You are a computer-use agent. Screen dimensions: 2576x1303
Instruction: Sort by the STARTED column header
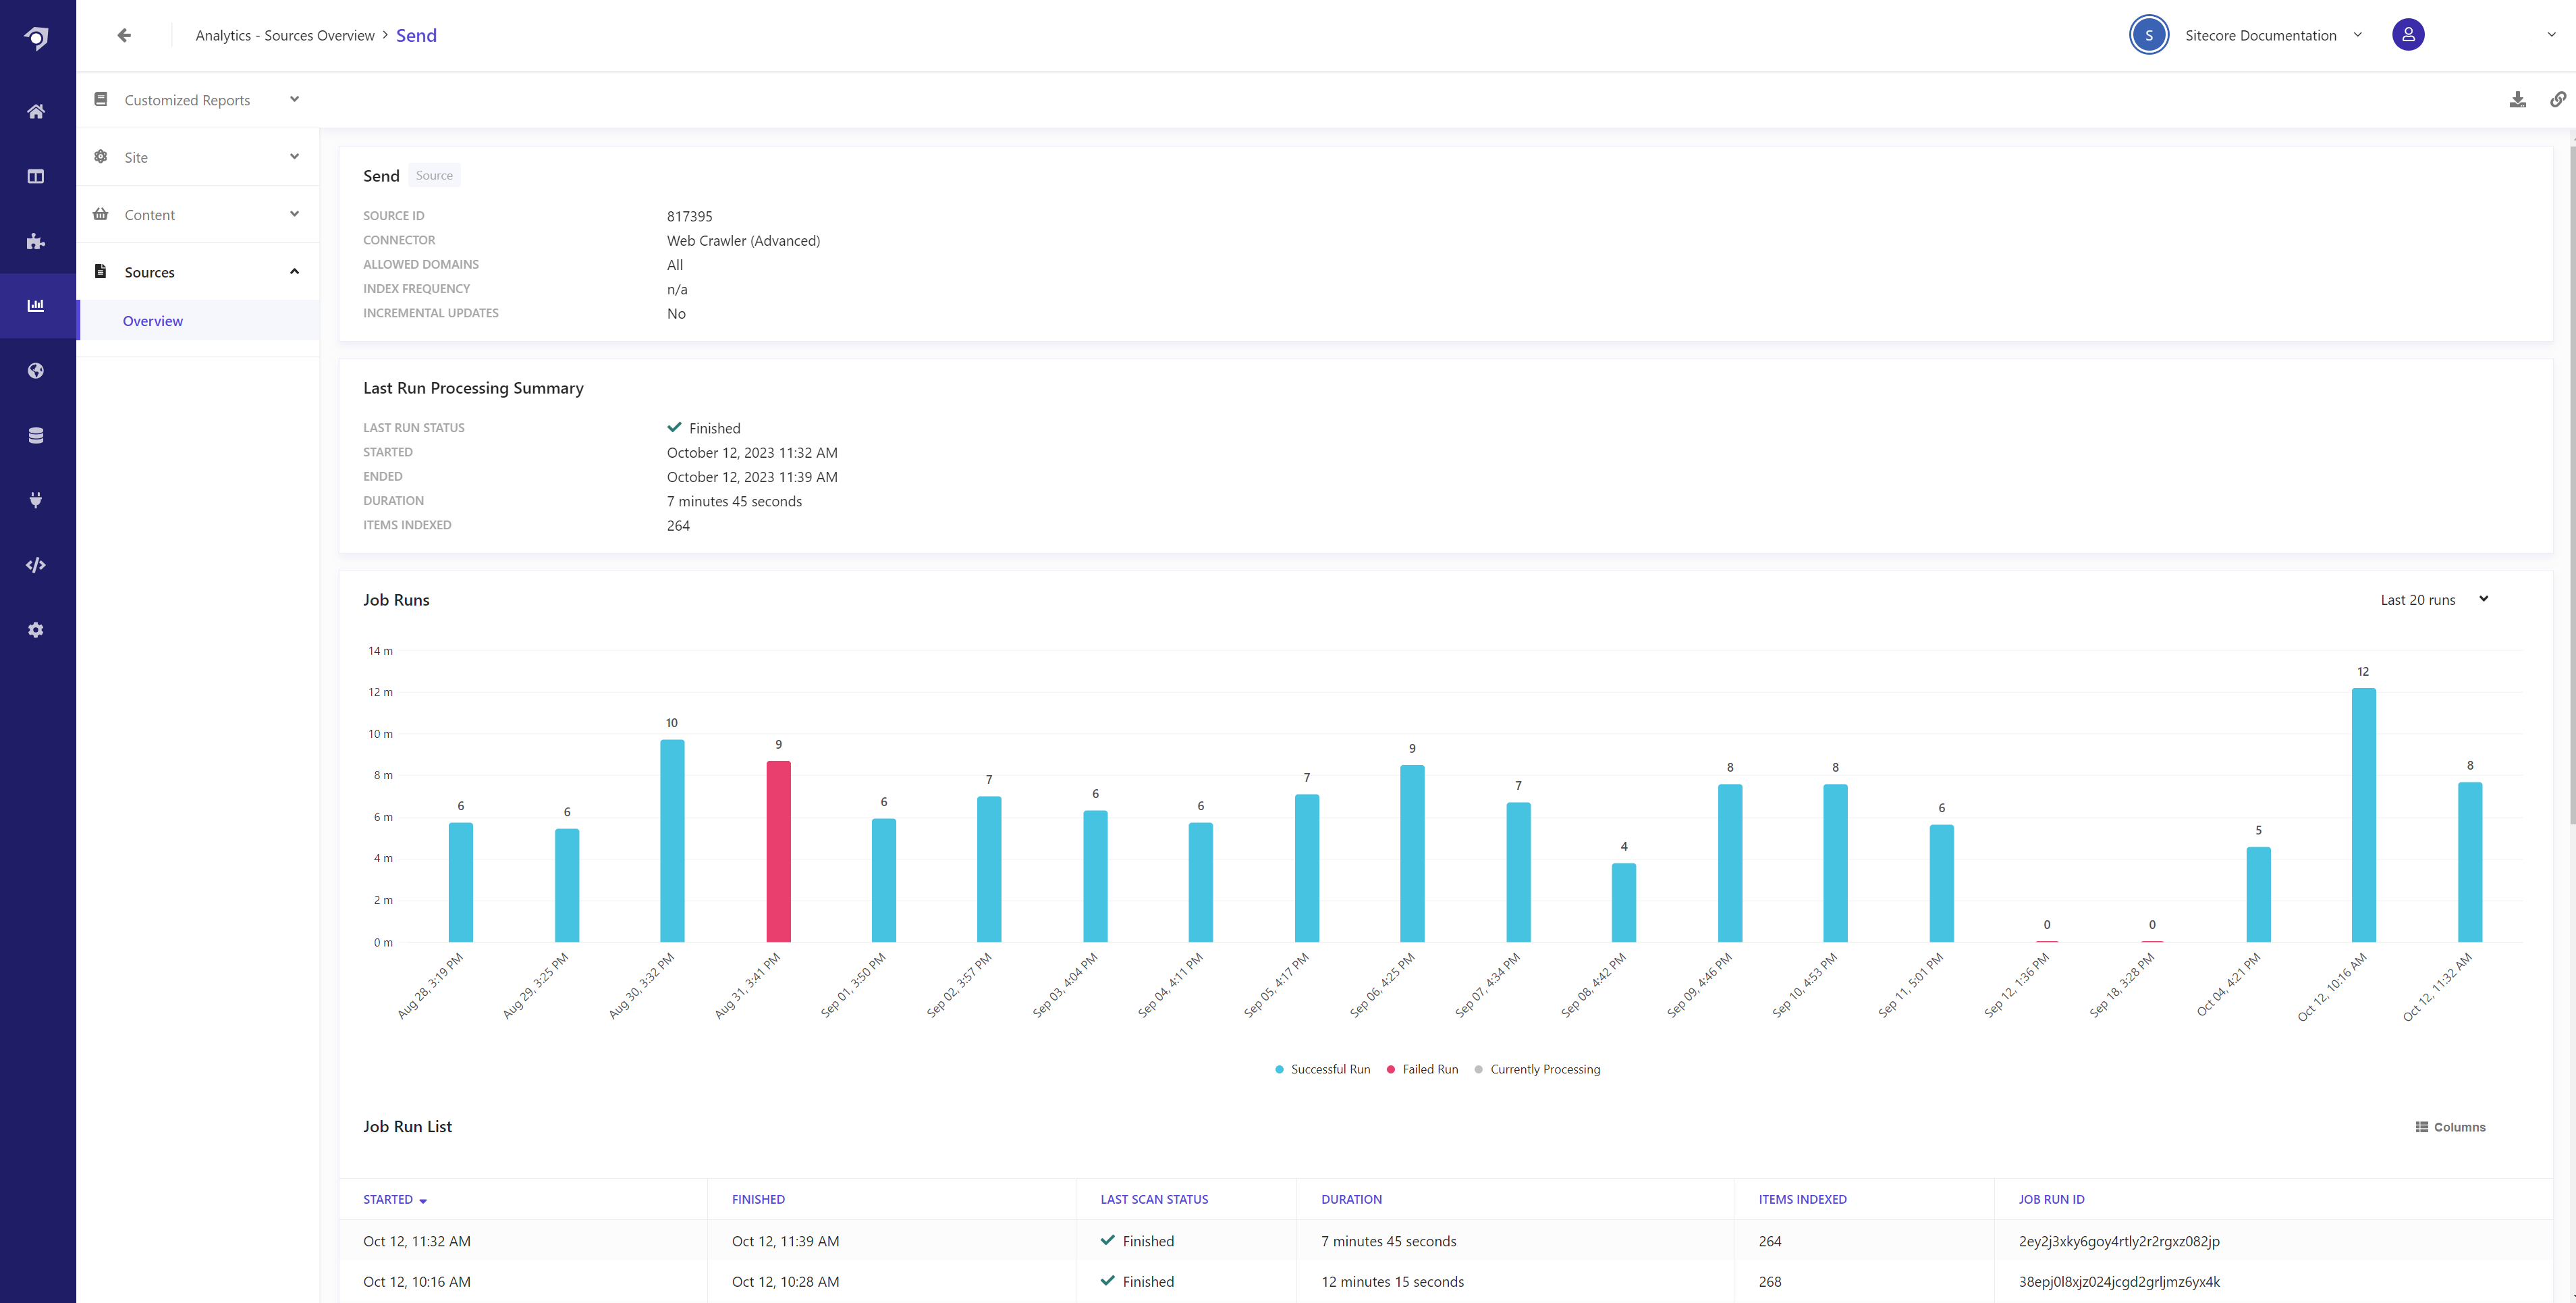[x=388, y=1200]
